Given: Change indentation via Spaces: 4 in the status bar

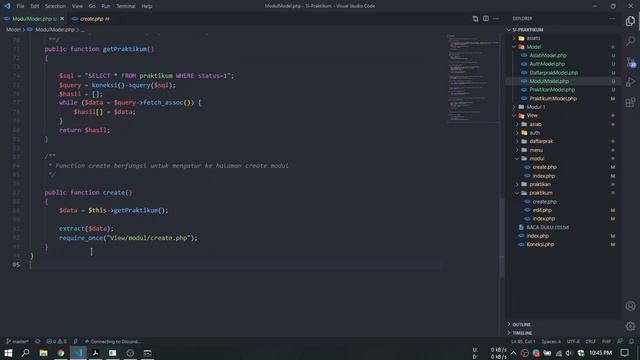Looking at the screenshot, I should [x=551, y=341].
